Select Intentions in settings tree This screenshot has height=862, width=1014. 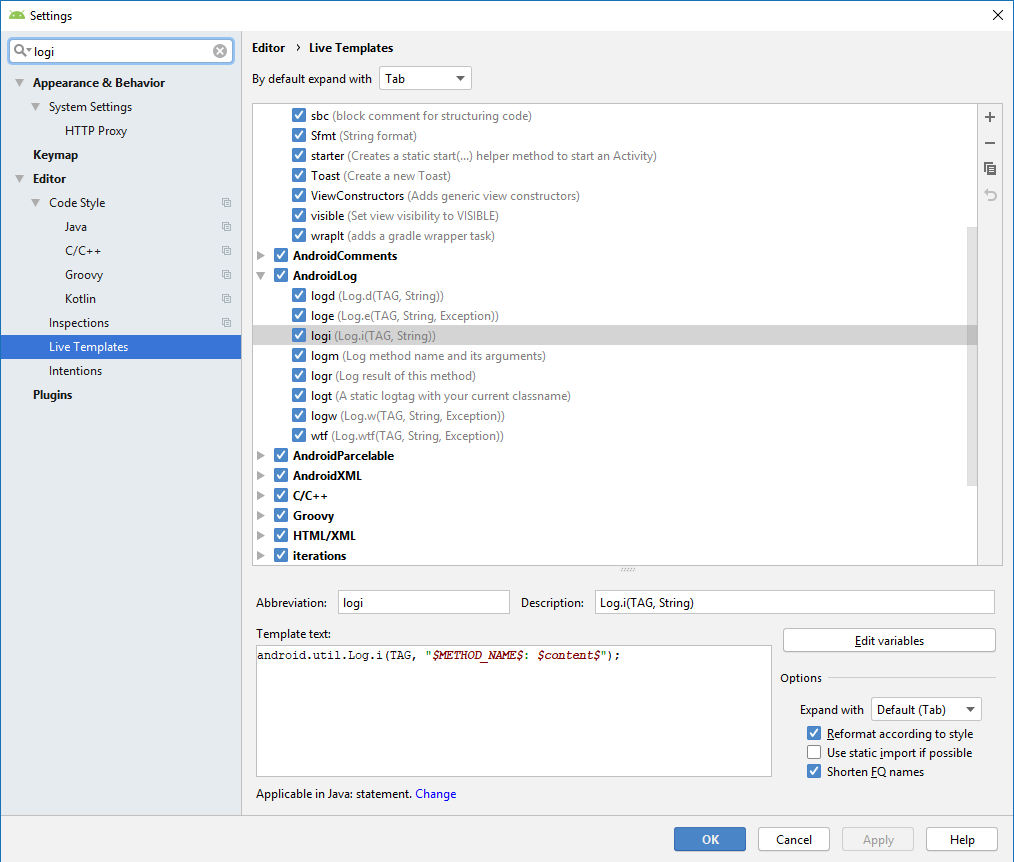tap(75, 371)
